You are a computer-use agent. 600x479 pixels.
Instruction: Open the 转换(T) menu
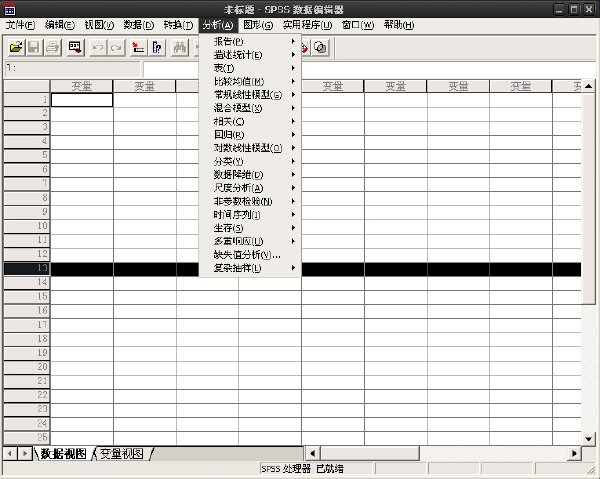click(178, 25)
